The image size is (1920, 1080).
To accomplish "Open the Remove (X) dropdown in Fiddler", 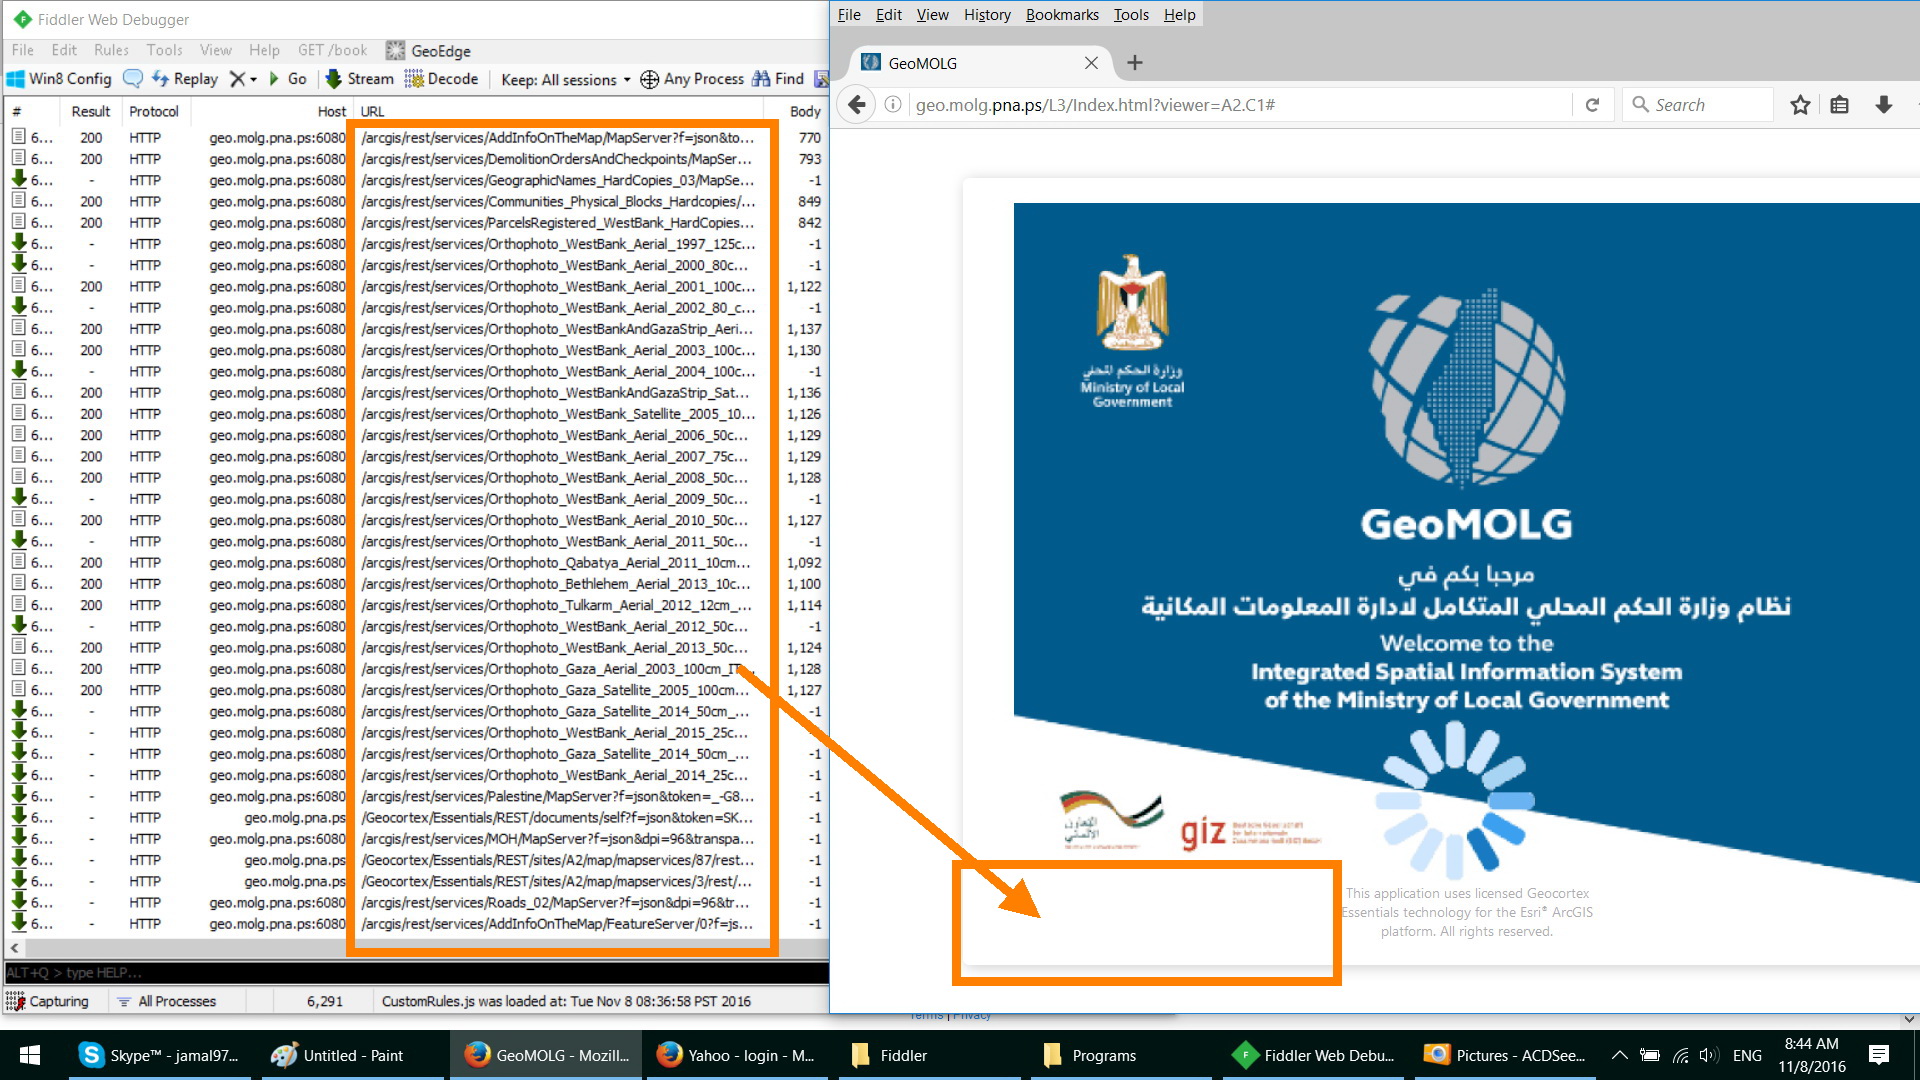I will (243, 79).
